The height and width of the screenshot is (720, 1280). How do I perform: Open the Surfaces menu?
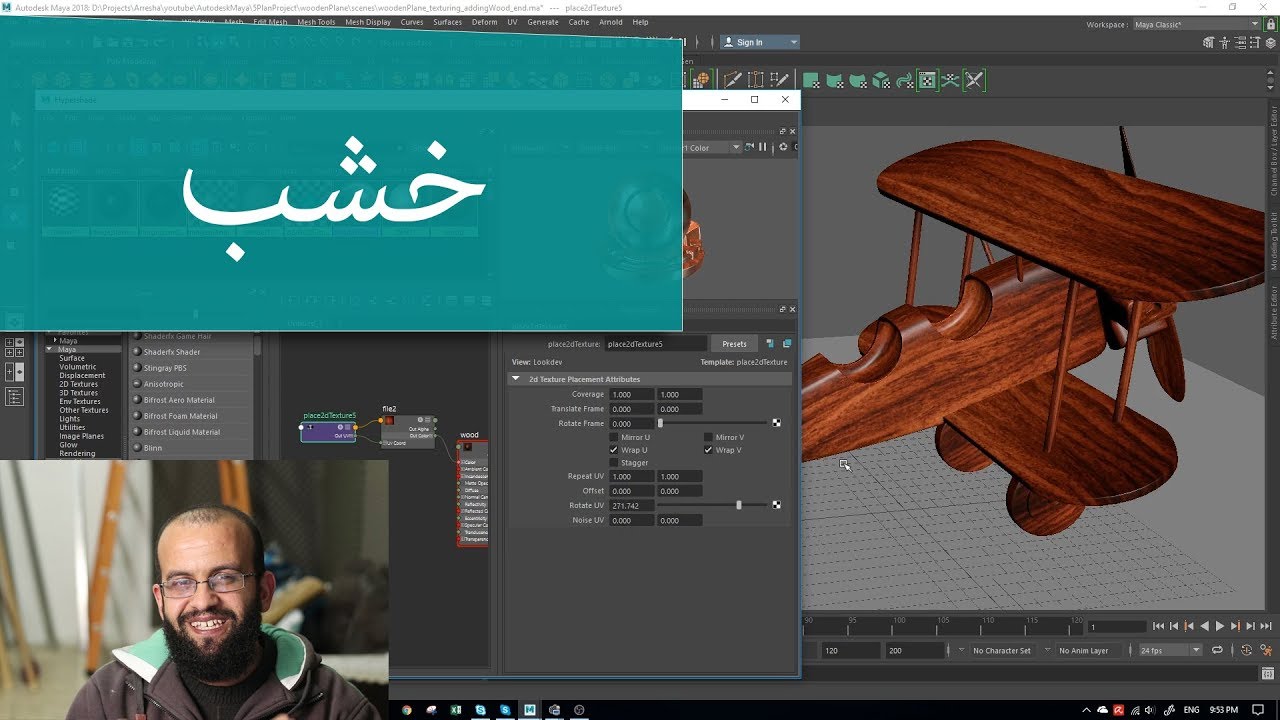coord(447,22)
